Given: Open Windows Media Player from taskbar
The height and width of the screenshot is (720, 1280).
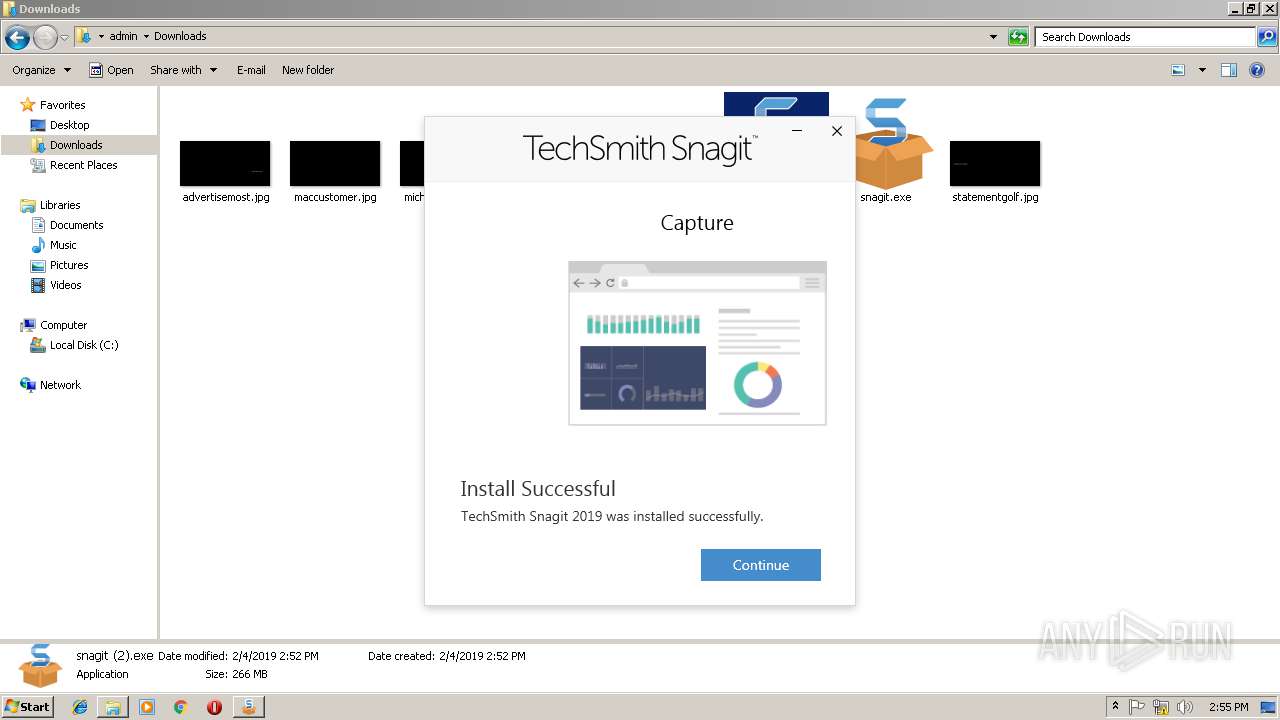Looking at the screenshot, I should 147,707.
